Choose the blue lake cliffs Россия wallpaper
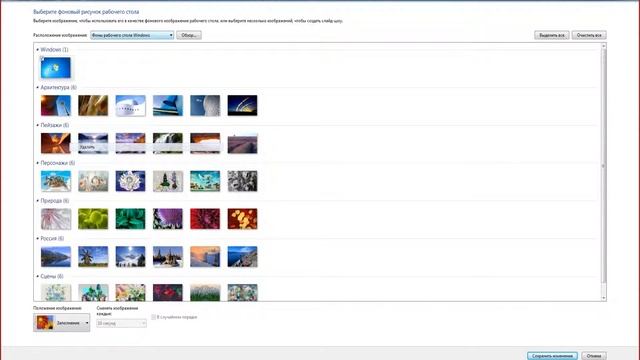 (242, 256)
